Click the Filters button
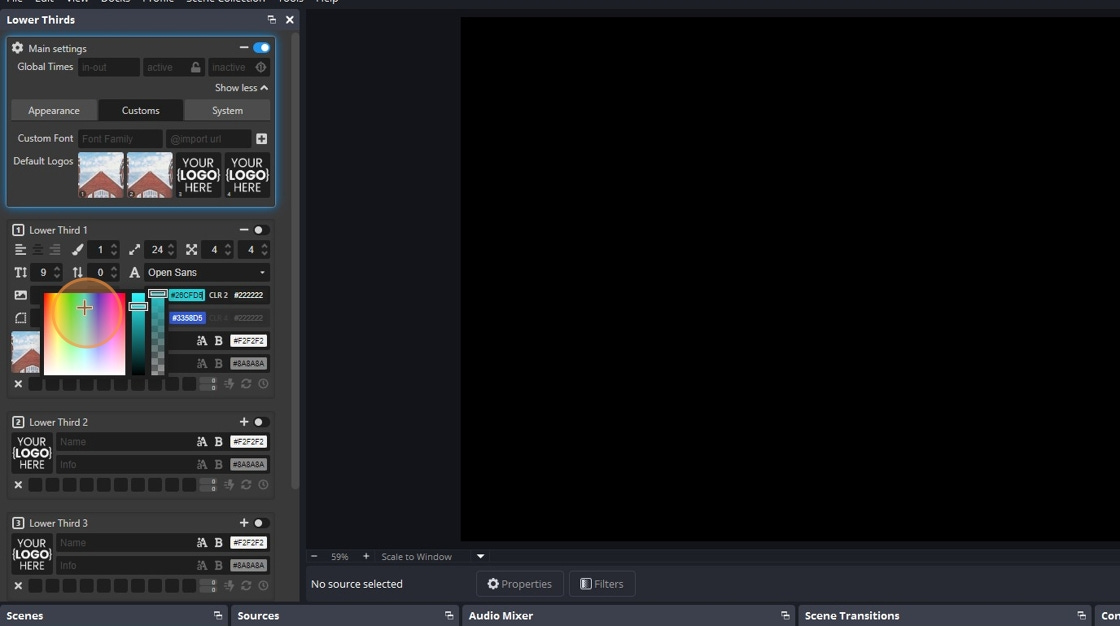 tap(601, 584)
